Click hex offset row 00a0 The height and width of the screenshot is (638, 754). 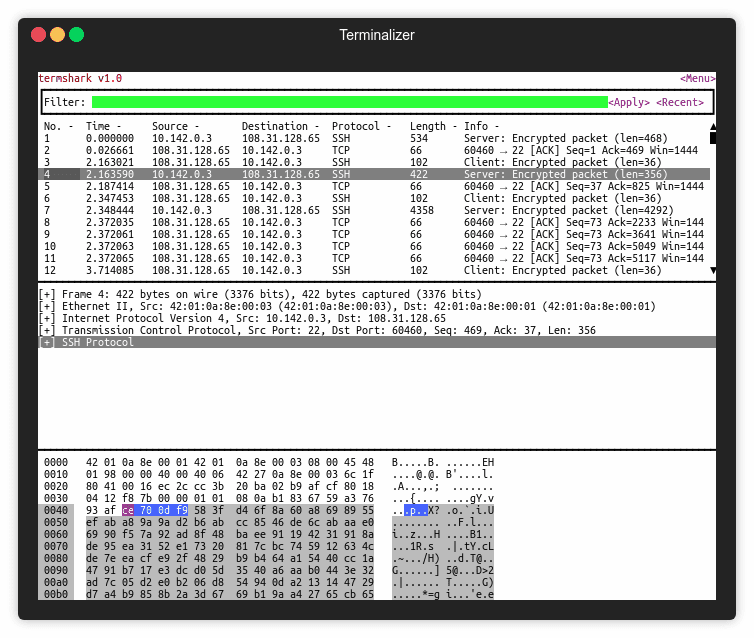56,583
